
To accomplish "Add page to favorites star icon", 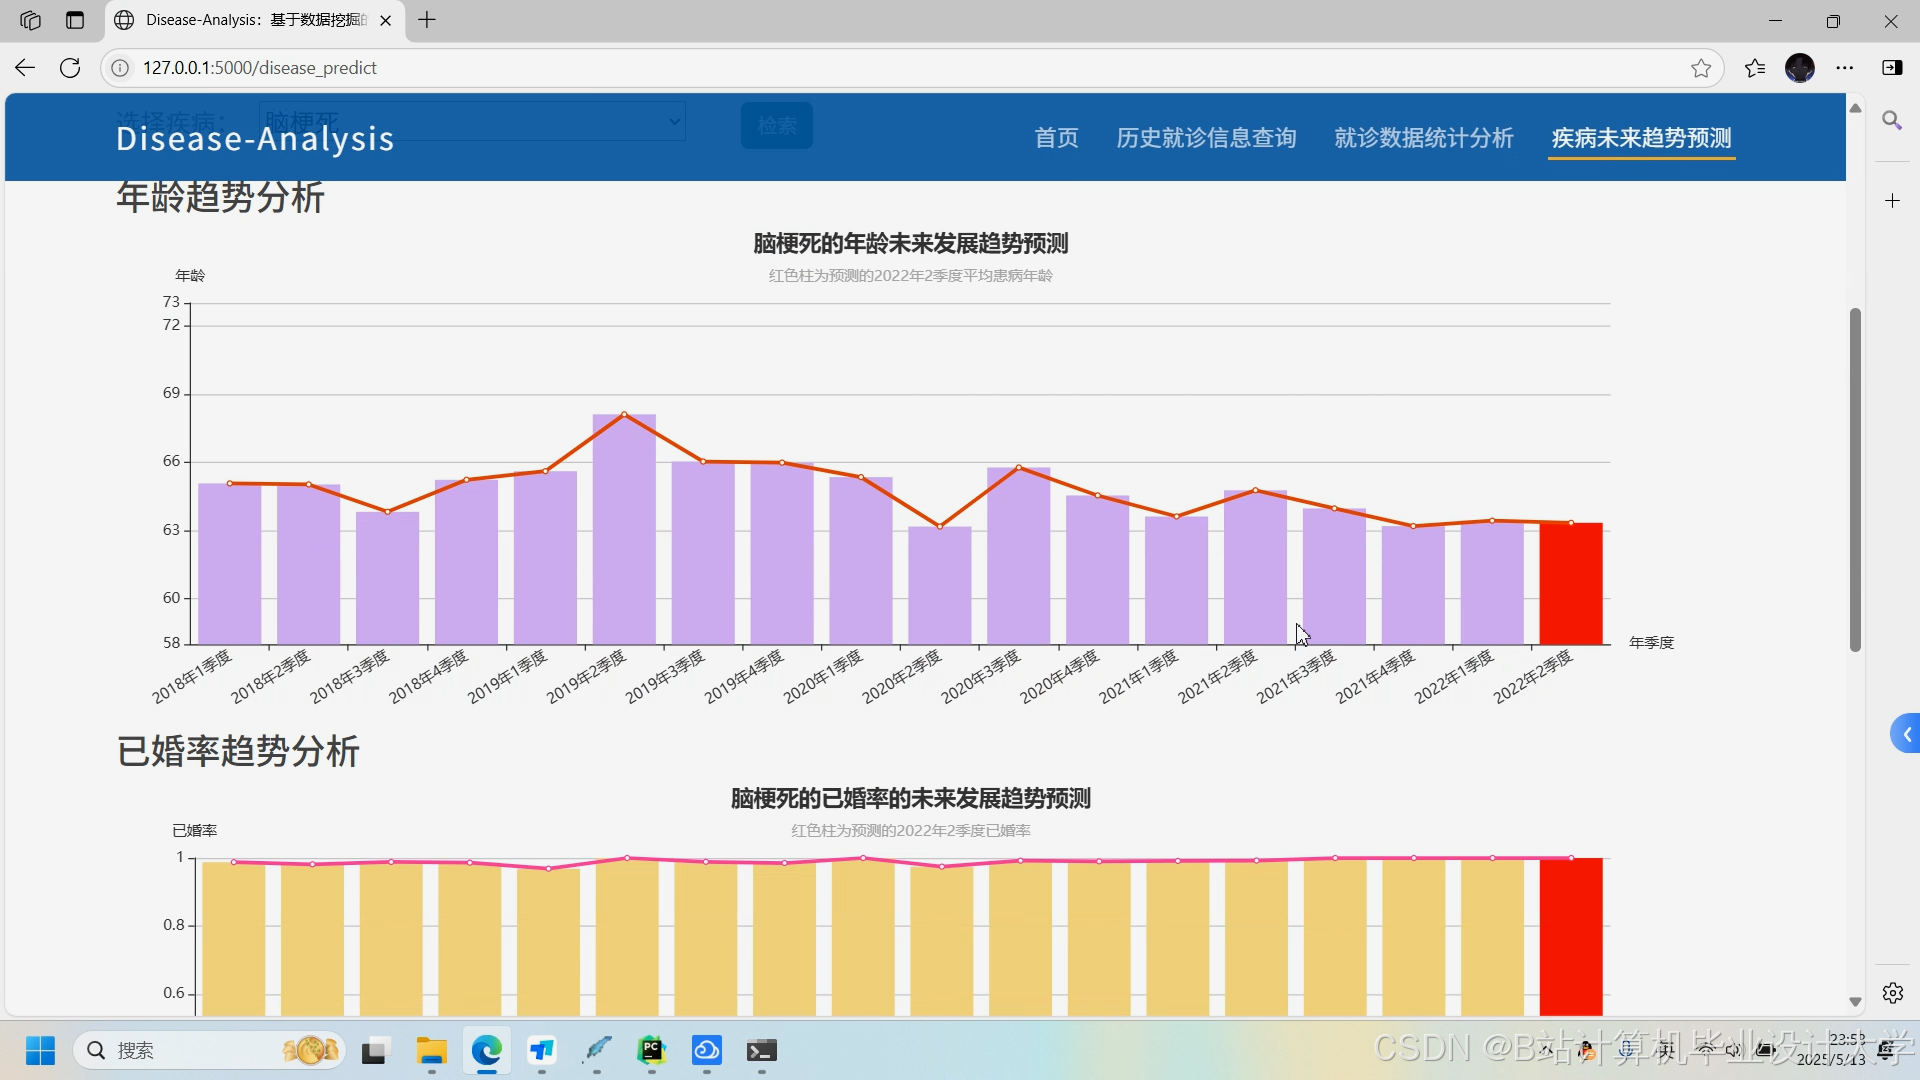I will coord(1700,68).
